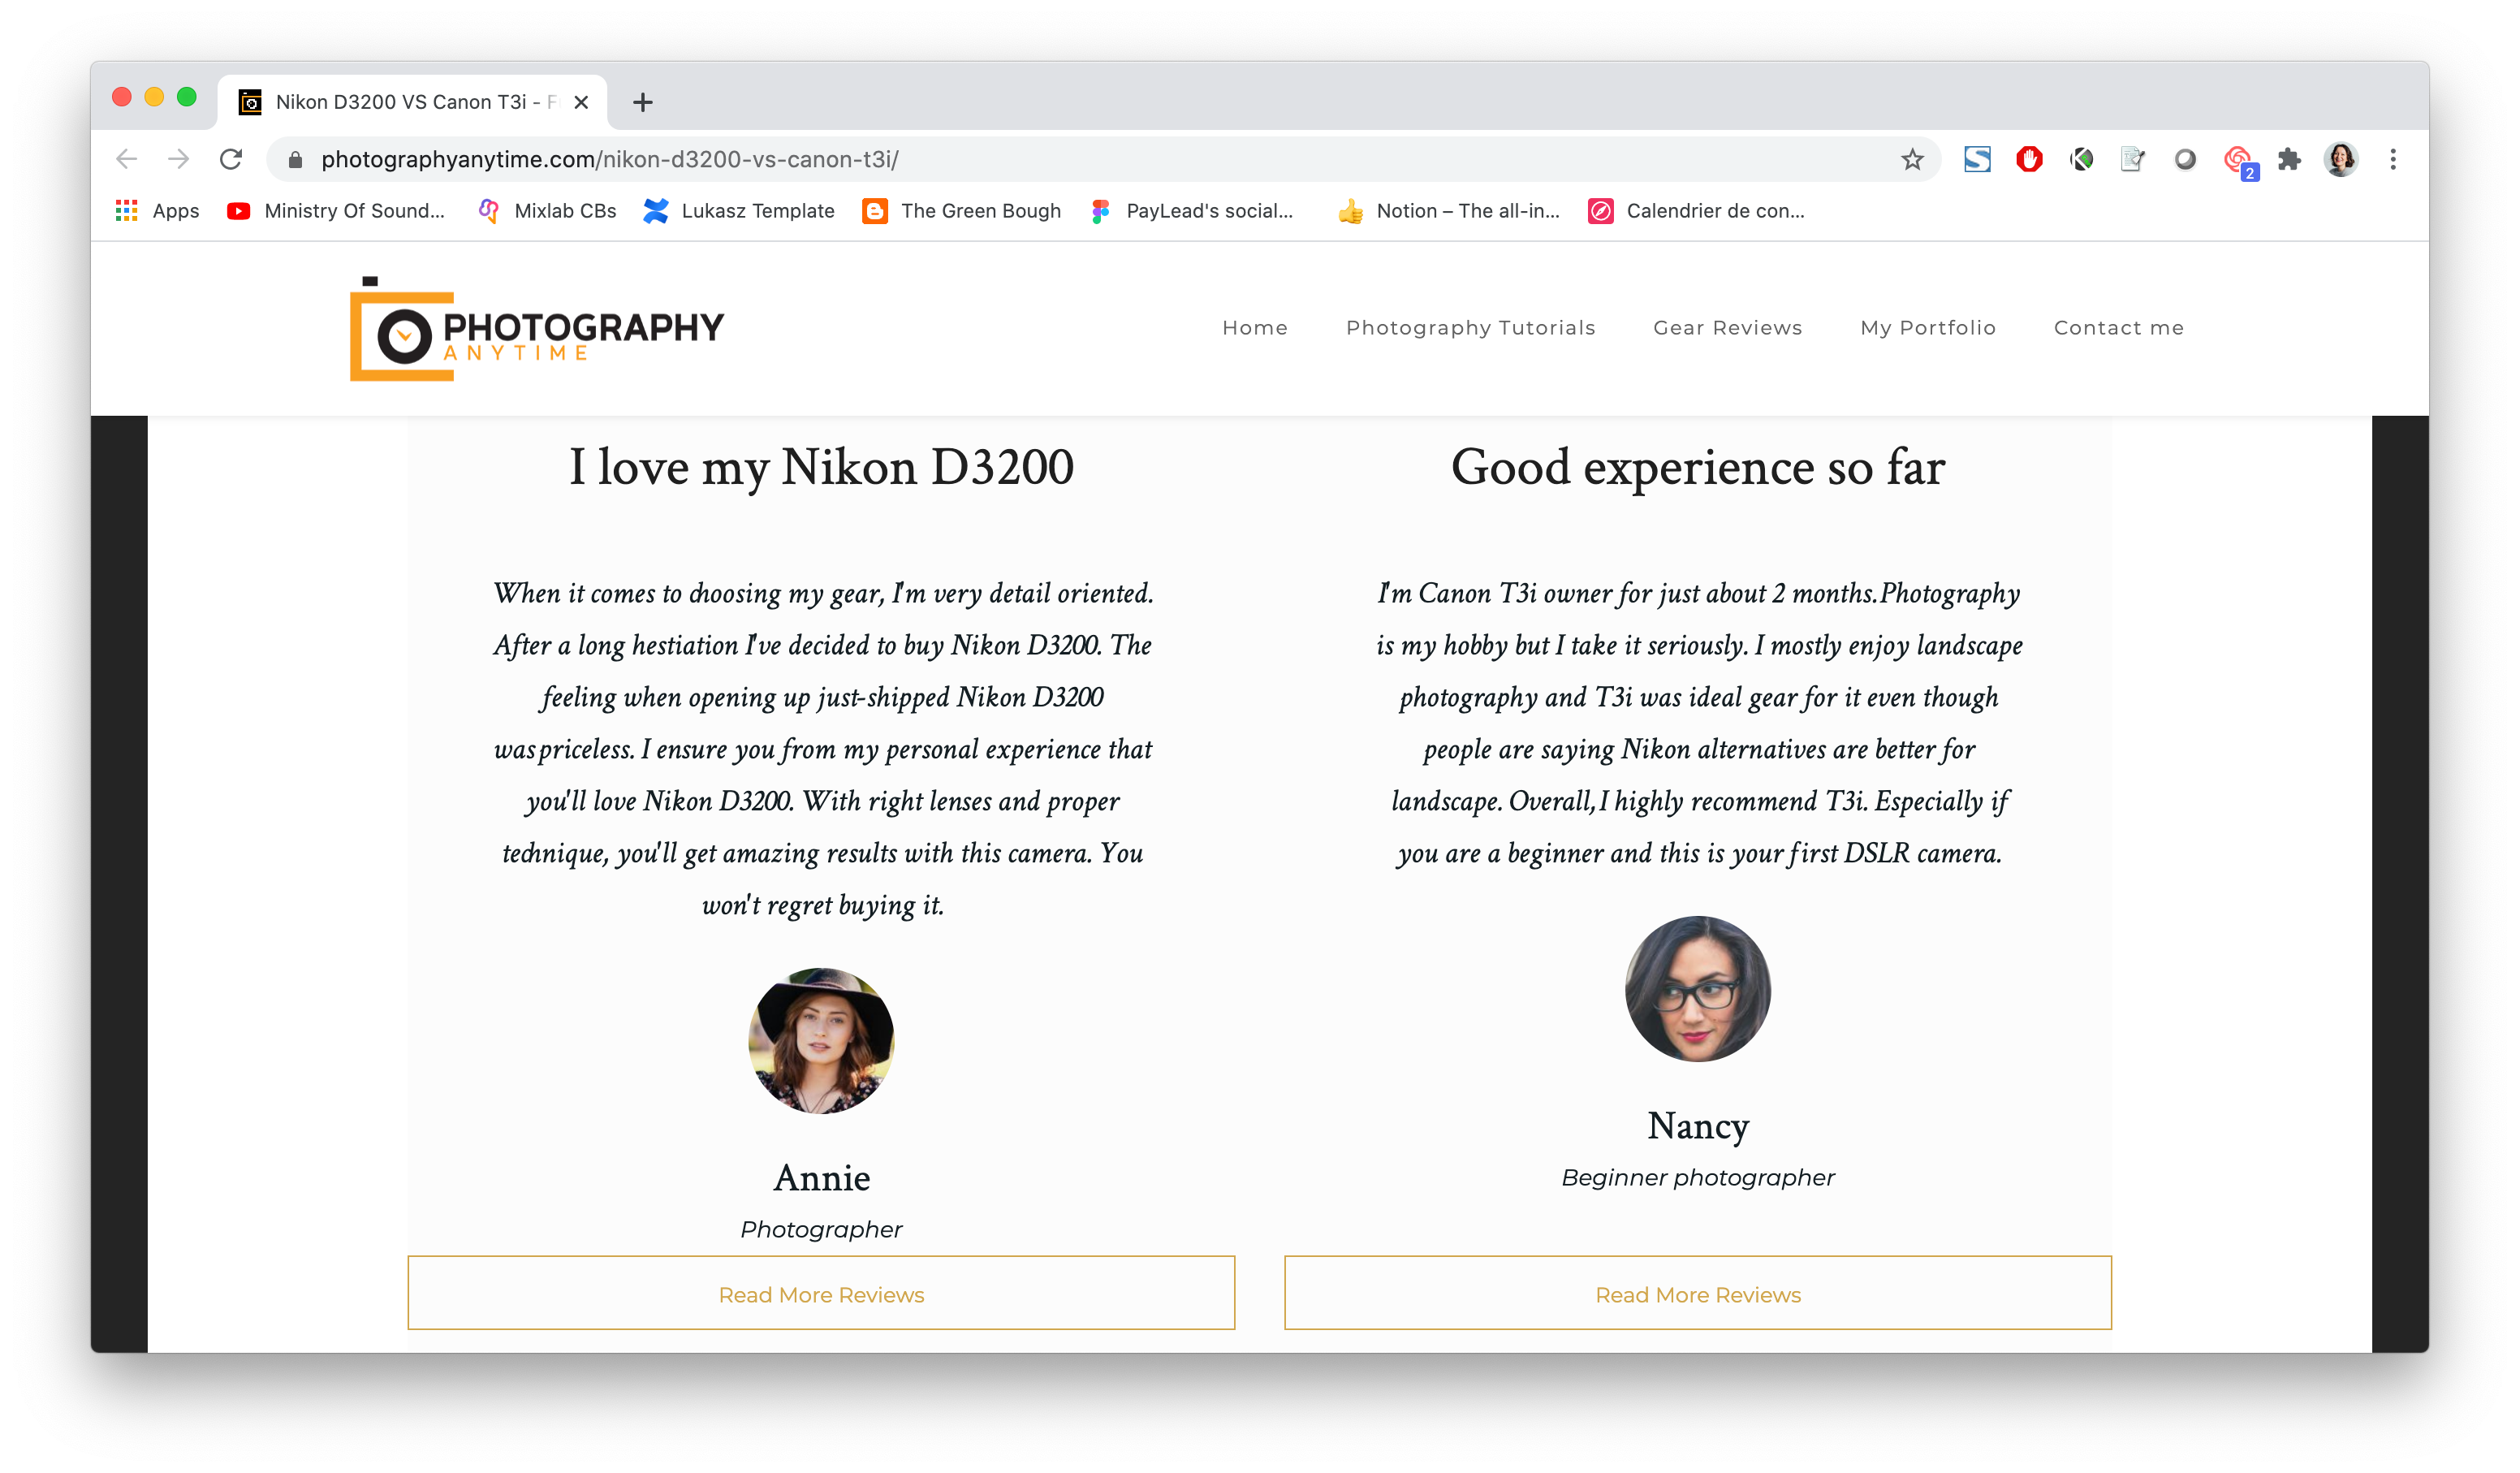The height and width of the screenshot is (1473, 2520).
Task: Click Read More Reviews under Nancy
Action: pyautogui.click(x=1697, y=1293)
